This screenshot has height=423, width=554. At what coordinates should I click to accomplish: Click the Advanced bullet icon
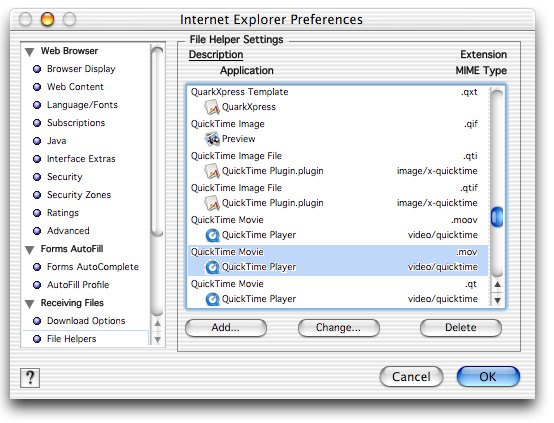[x=37, y=231]
